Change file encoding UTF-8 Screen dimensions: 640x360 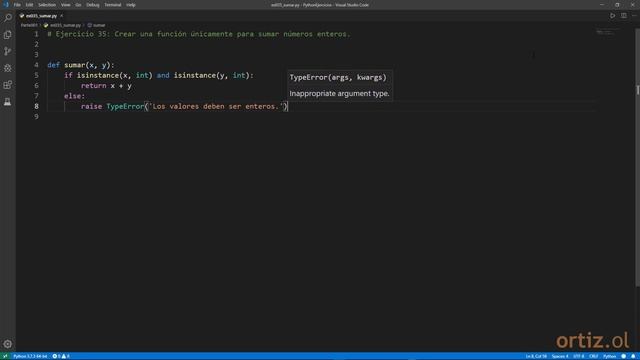(x=579, y=356)
